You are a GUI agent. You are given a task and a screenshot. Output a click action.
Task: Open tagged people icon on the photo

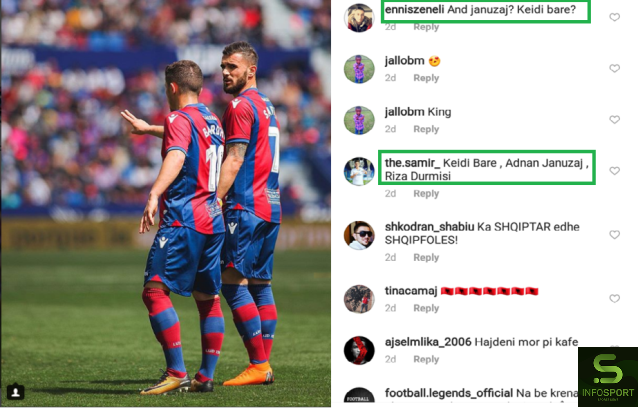[x=16, y=392]
